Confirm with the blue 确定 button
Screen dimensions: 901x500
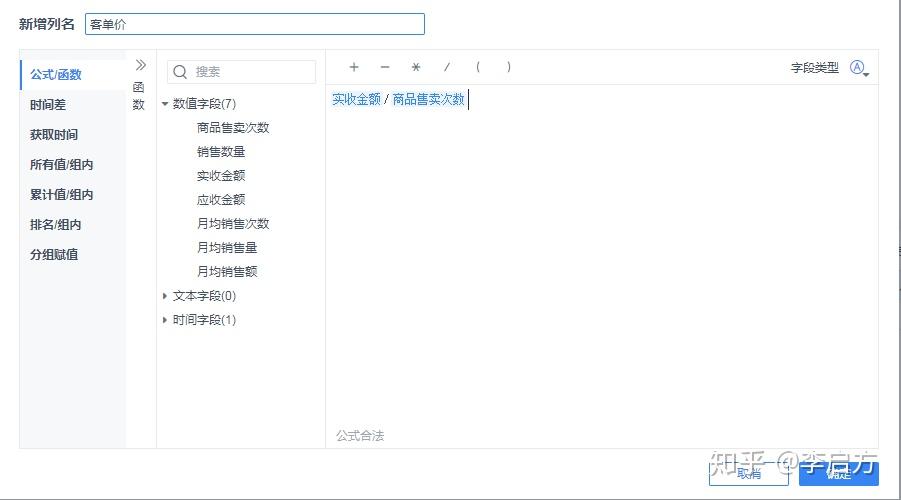click(838, 474)
